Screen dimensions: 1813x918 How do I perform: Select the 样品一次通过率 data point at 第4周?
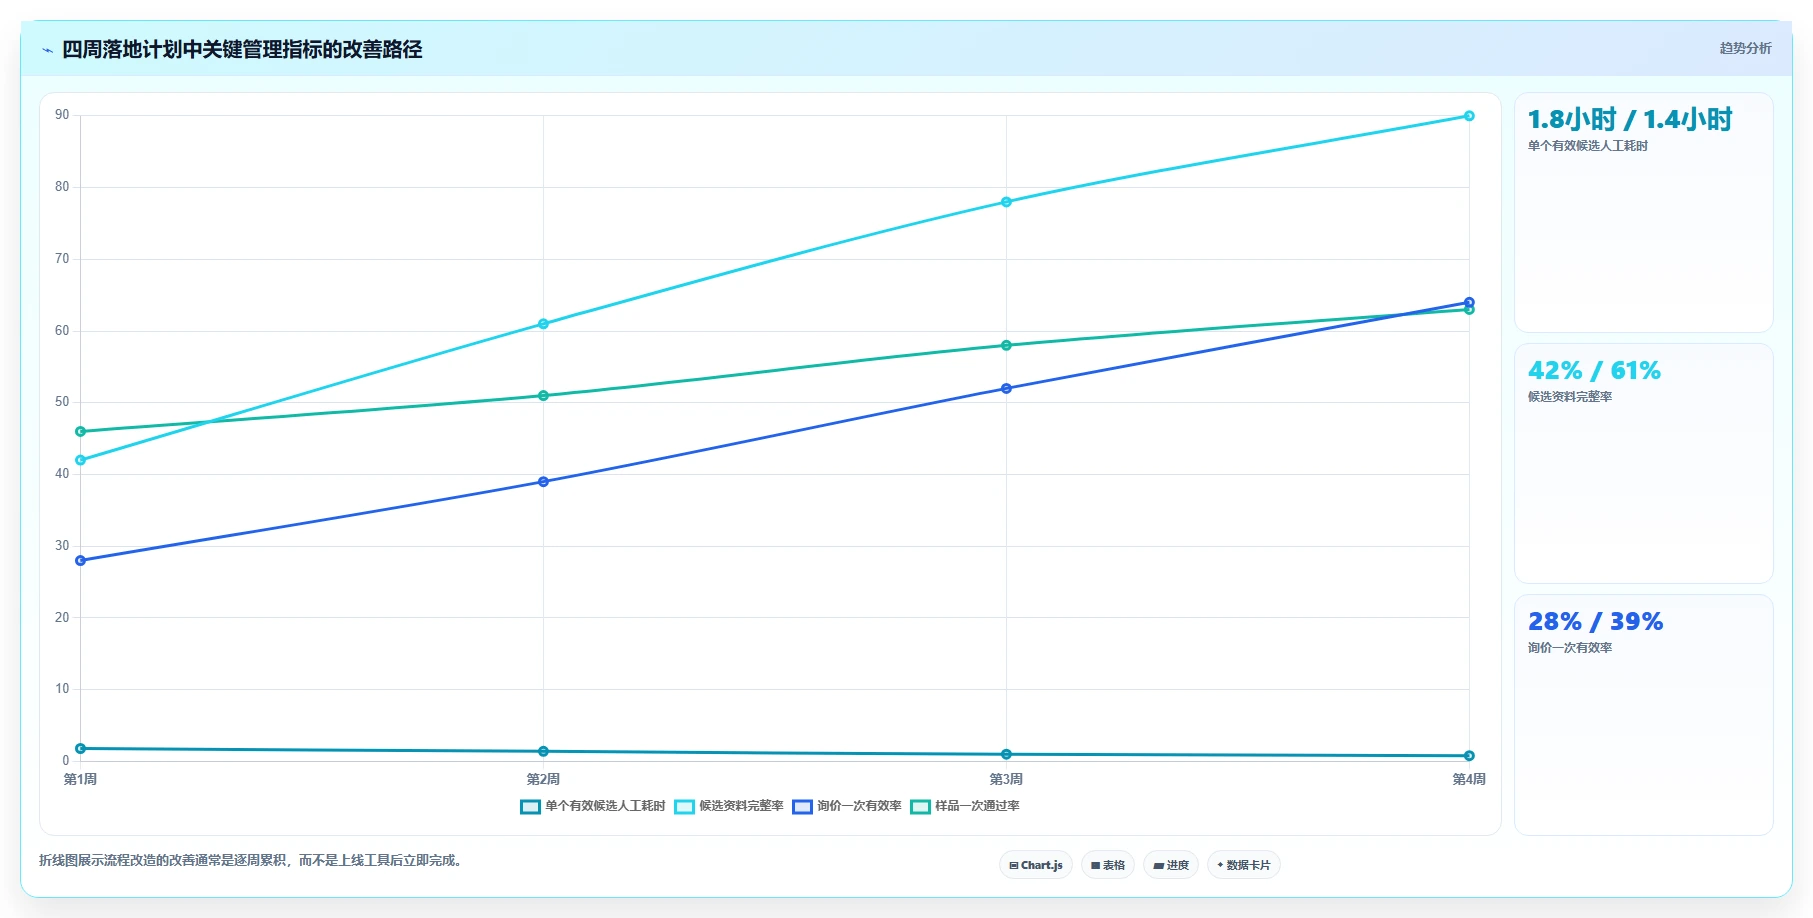tap(1469, 310)
